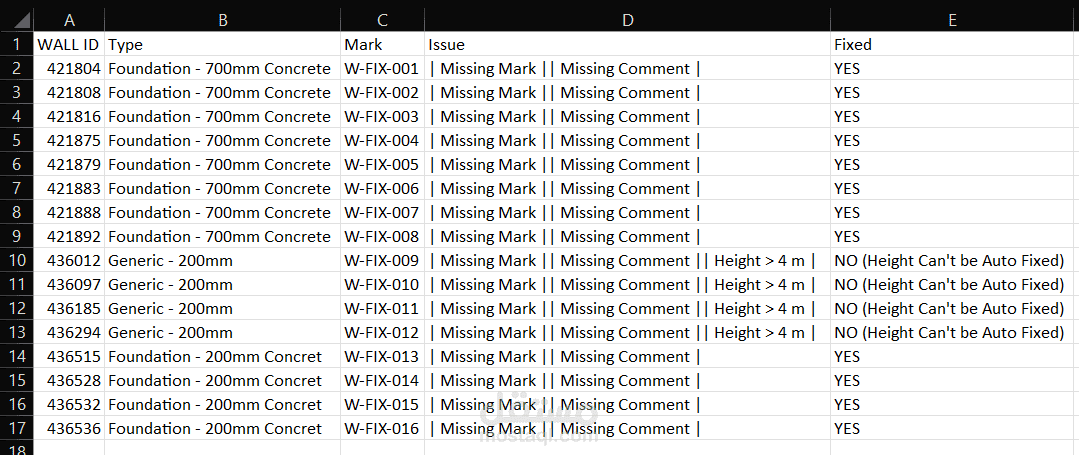The height and width of the screenshot is (455, 1079).
Task: Select column D header
Action: 627,20
